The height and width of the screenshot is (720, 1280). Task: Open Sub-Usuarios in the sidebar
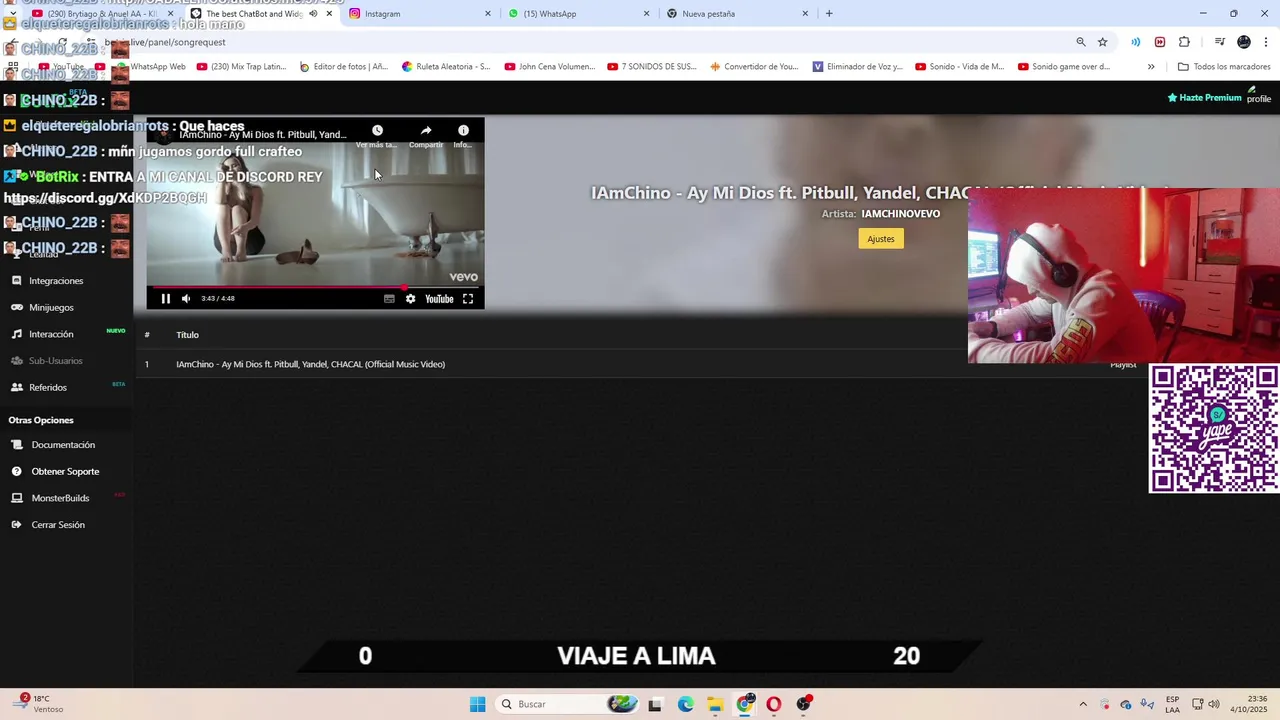click(x=55, y=361)
